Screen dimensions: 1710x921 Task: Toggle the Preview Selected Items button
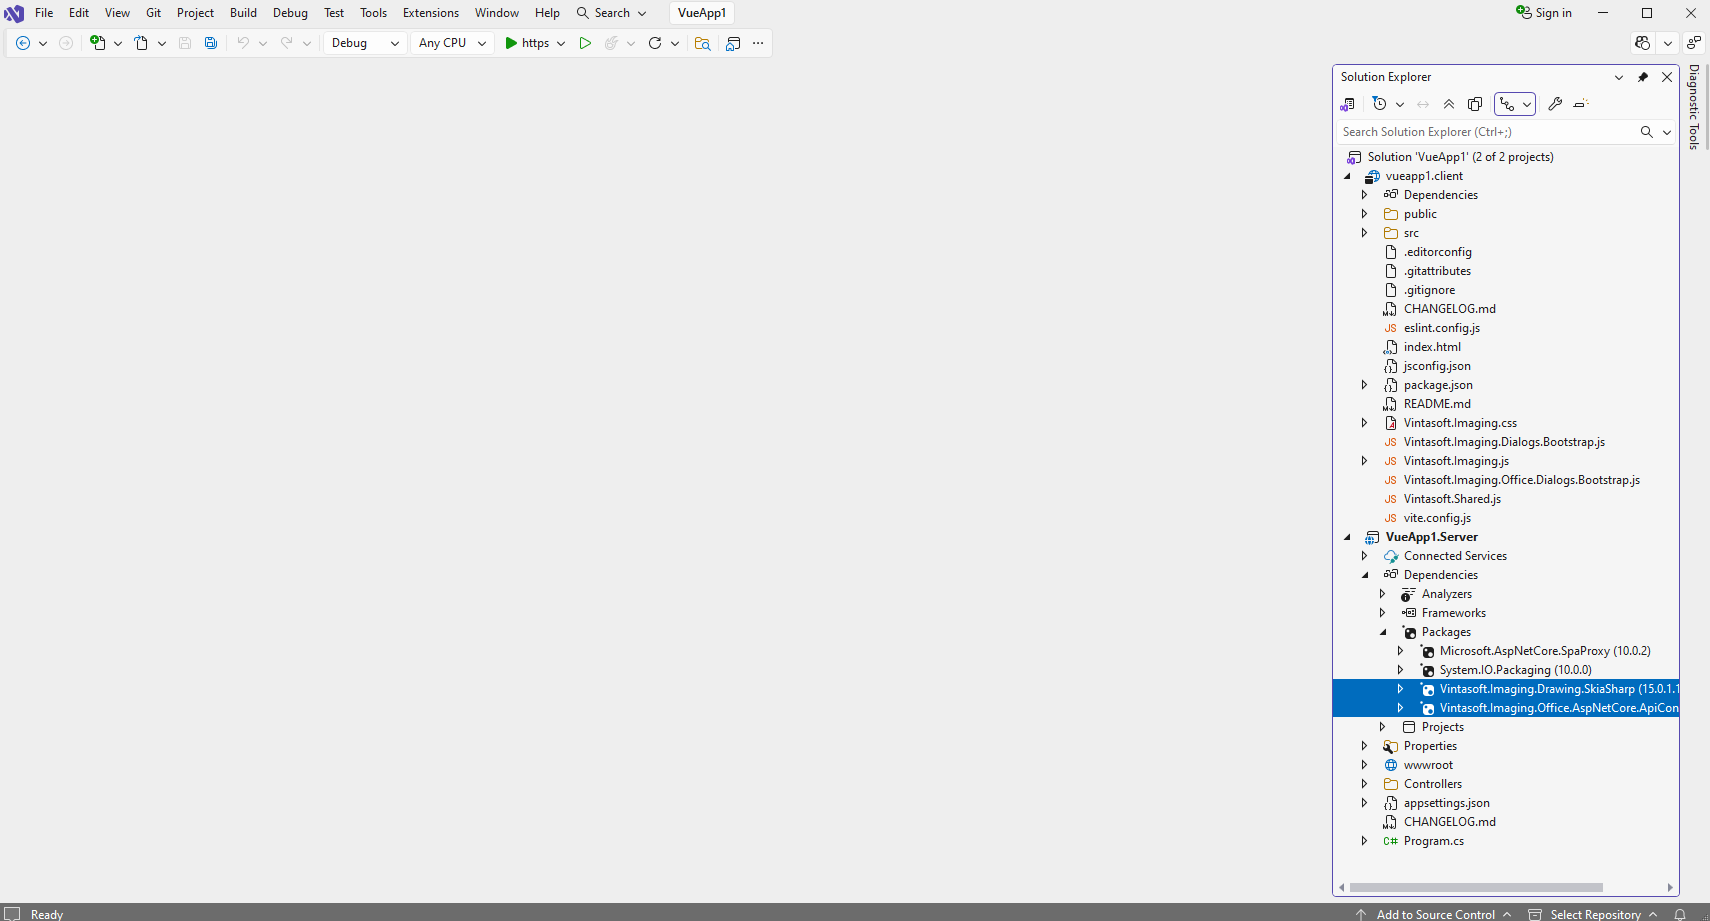1581,104
